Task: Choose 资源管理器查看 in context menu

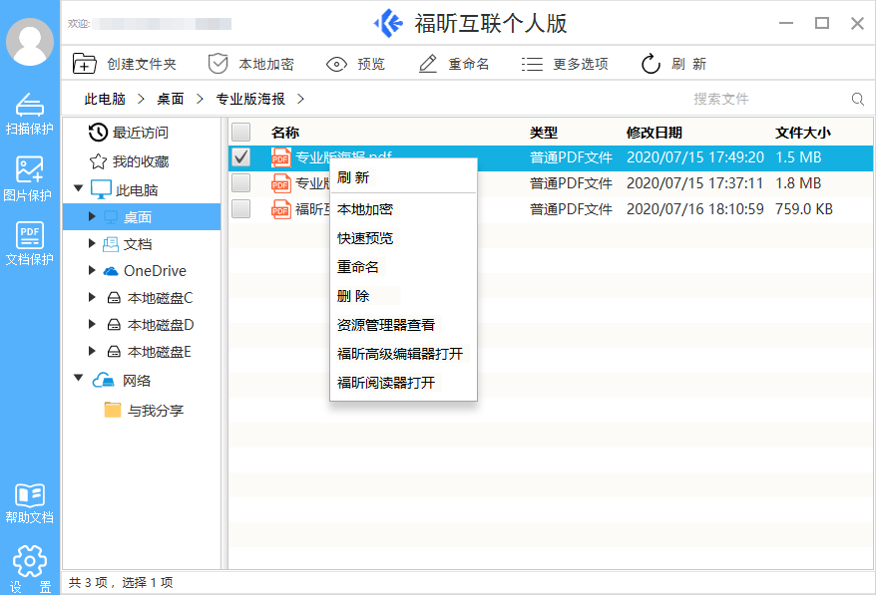Action: click(403, 325)
